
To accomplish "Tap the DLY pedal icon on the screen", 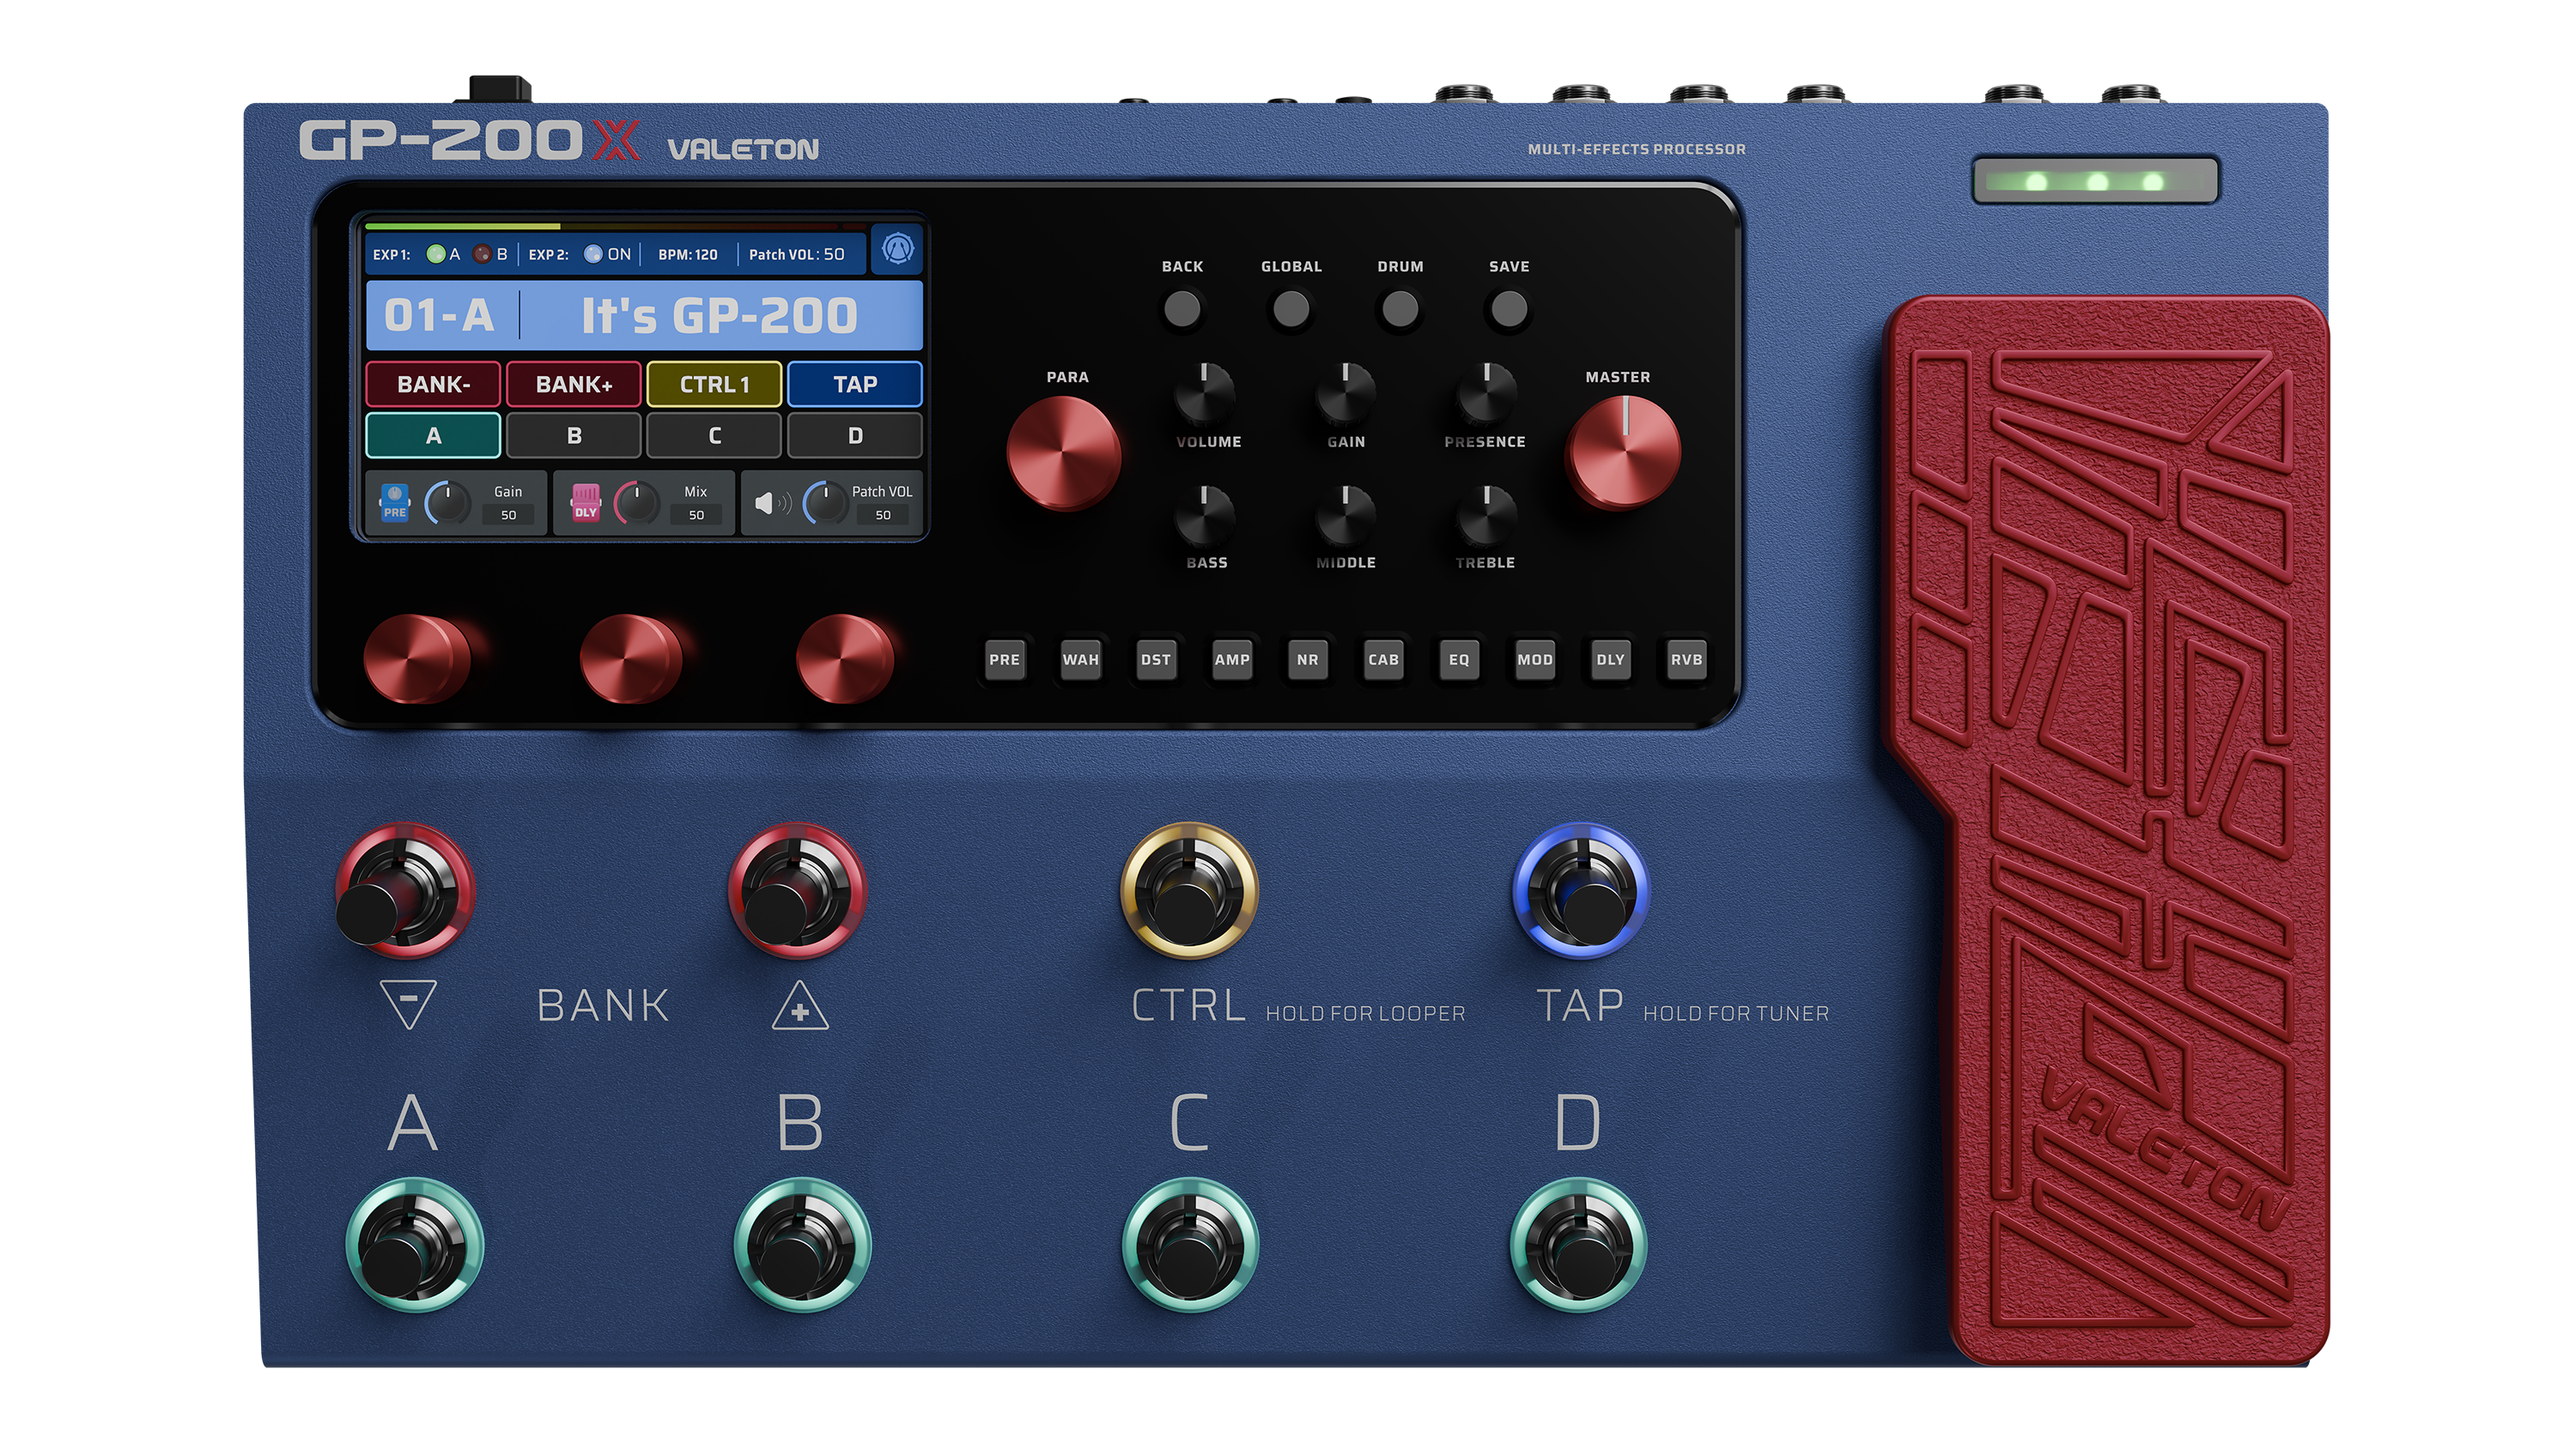I will (587, 503).
